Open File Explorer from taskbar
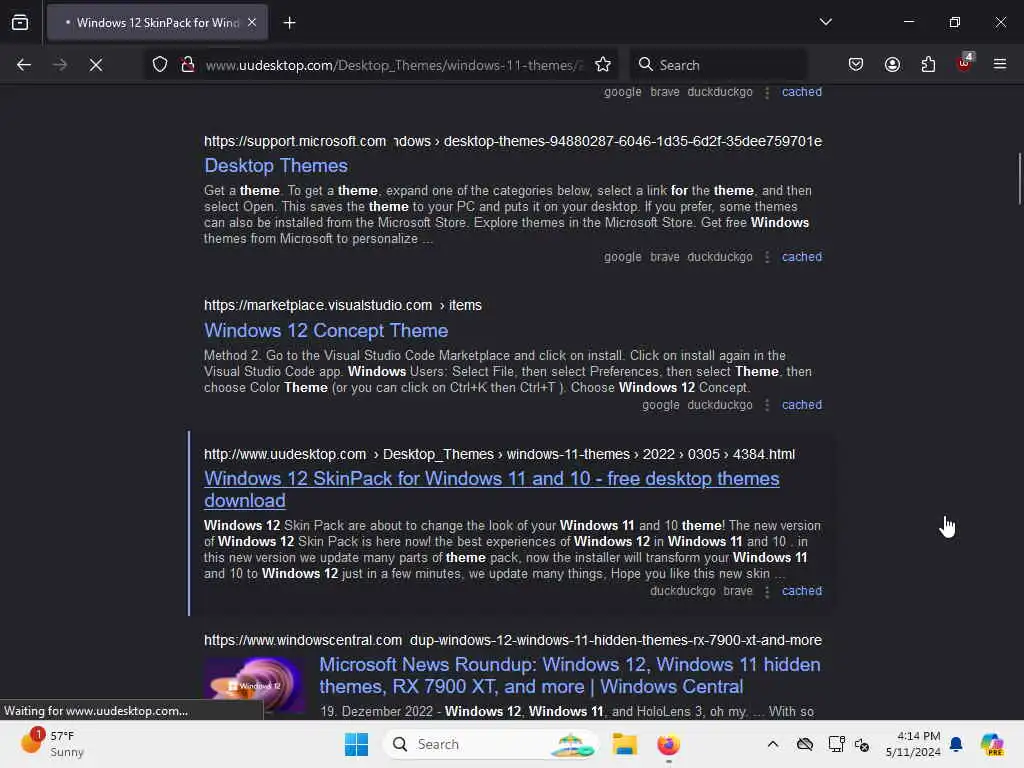This screenshot has height=768, width=1024. [624, 744]
